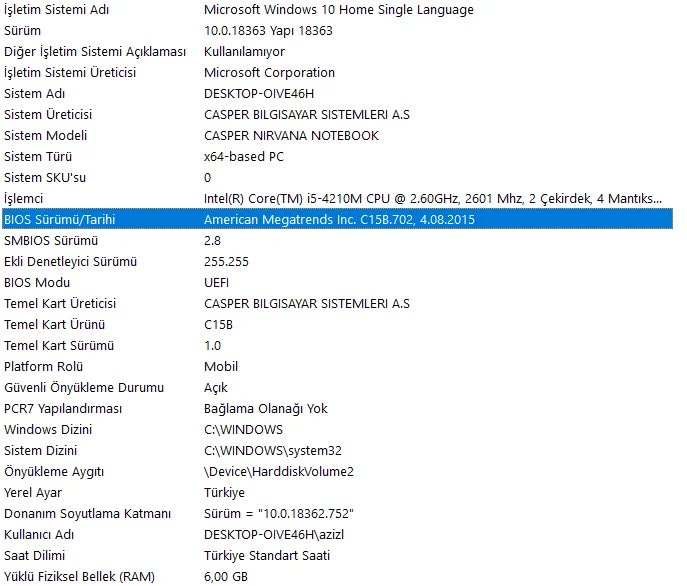687x586 pixels.
Task: Select the Önyükleme Aygıtı label
Action: point(54,472)
